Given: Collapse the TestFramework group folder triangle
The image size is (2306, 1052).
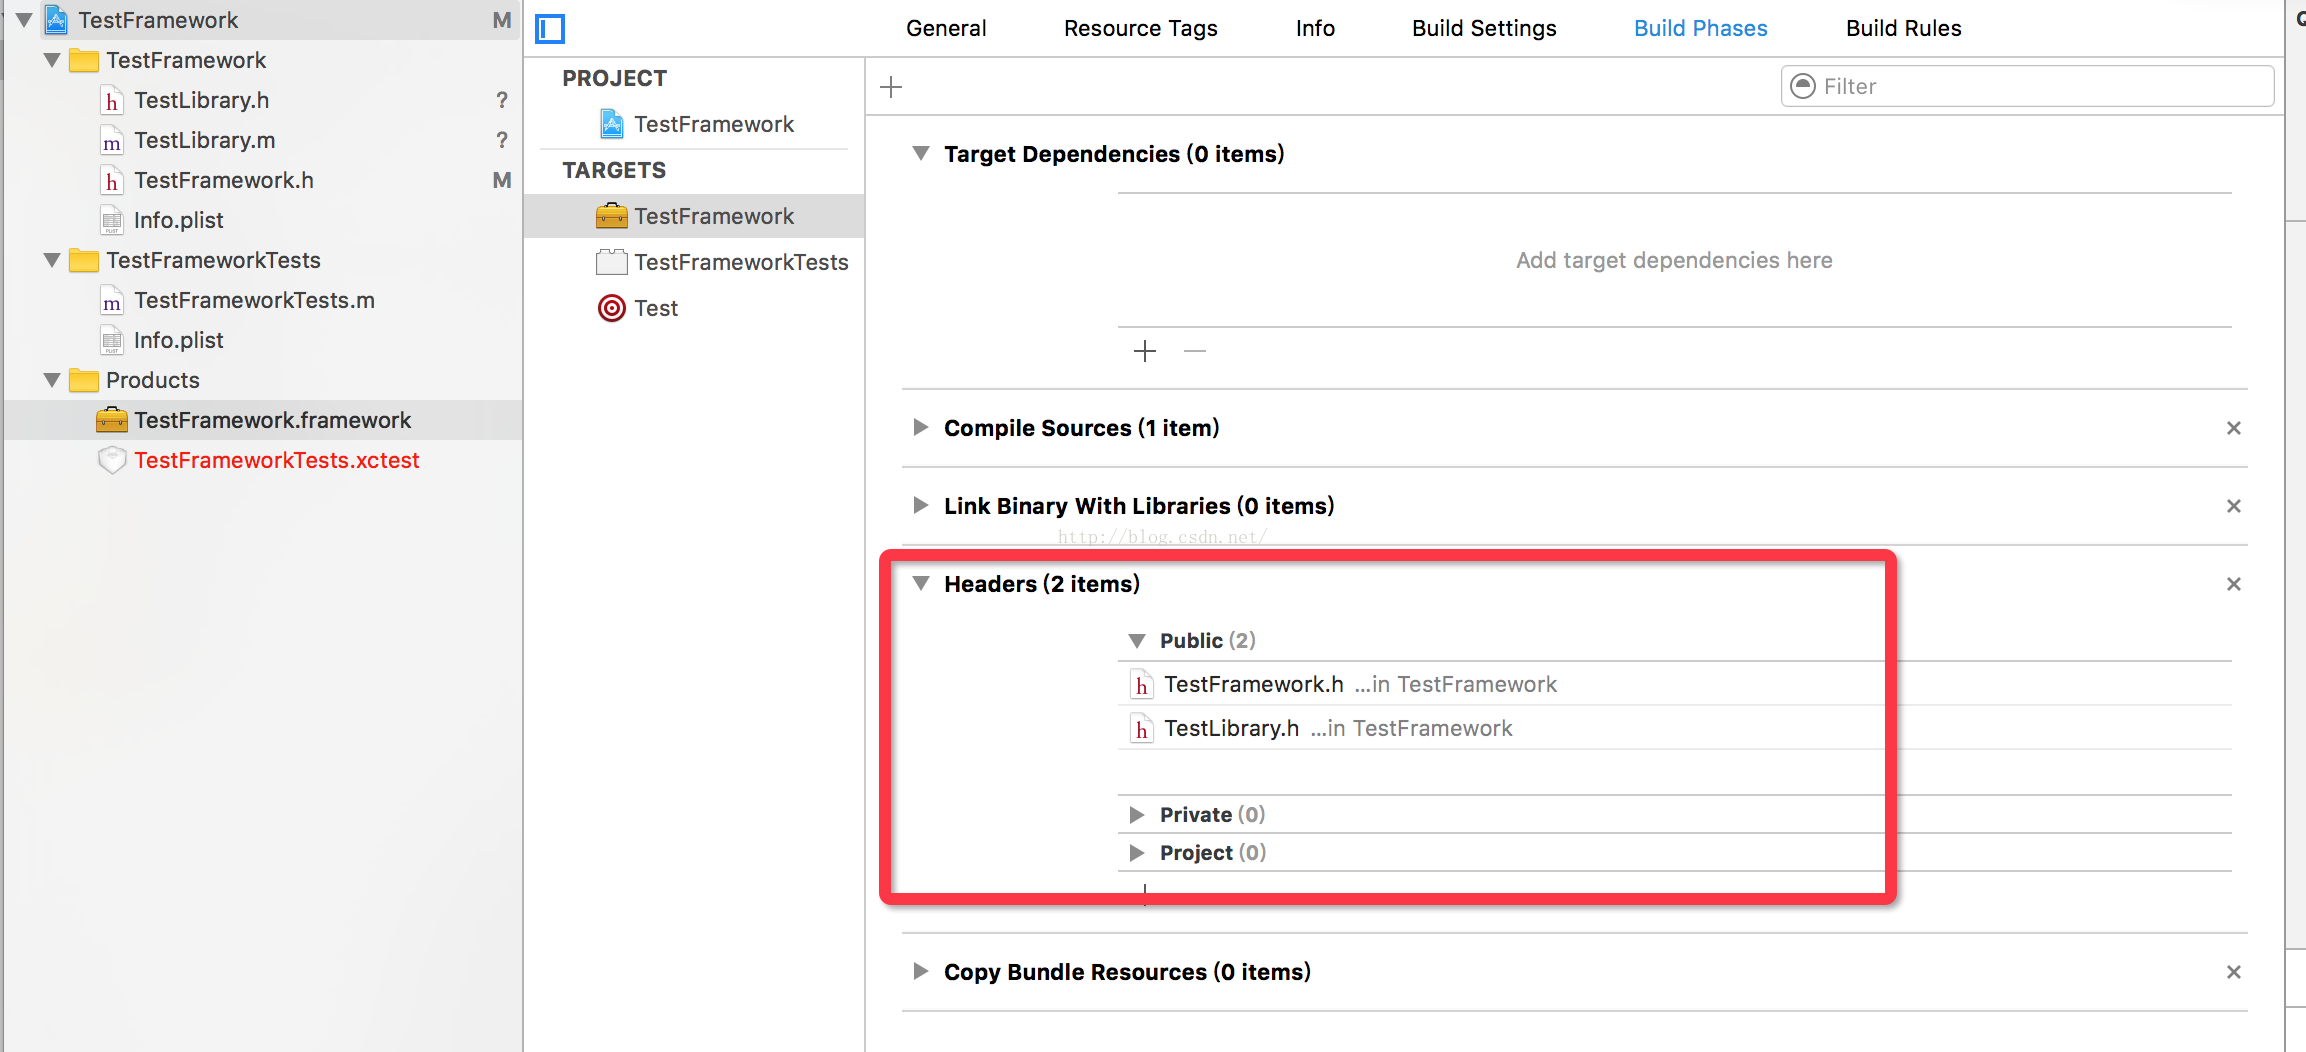Looking at the screenshot, I should (52, 60).
